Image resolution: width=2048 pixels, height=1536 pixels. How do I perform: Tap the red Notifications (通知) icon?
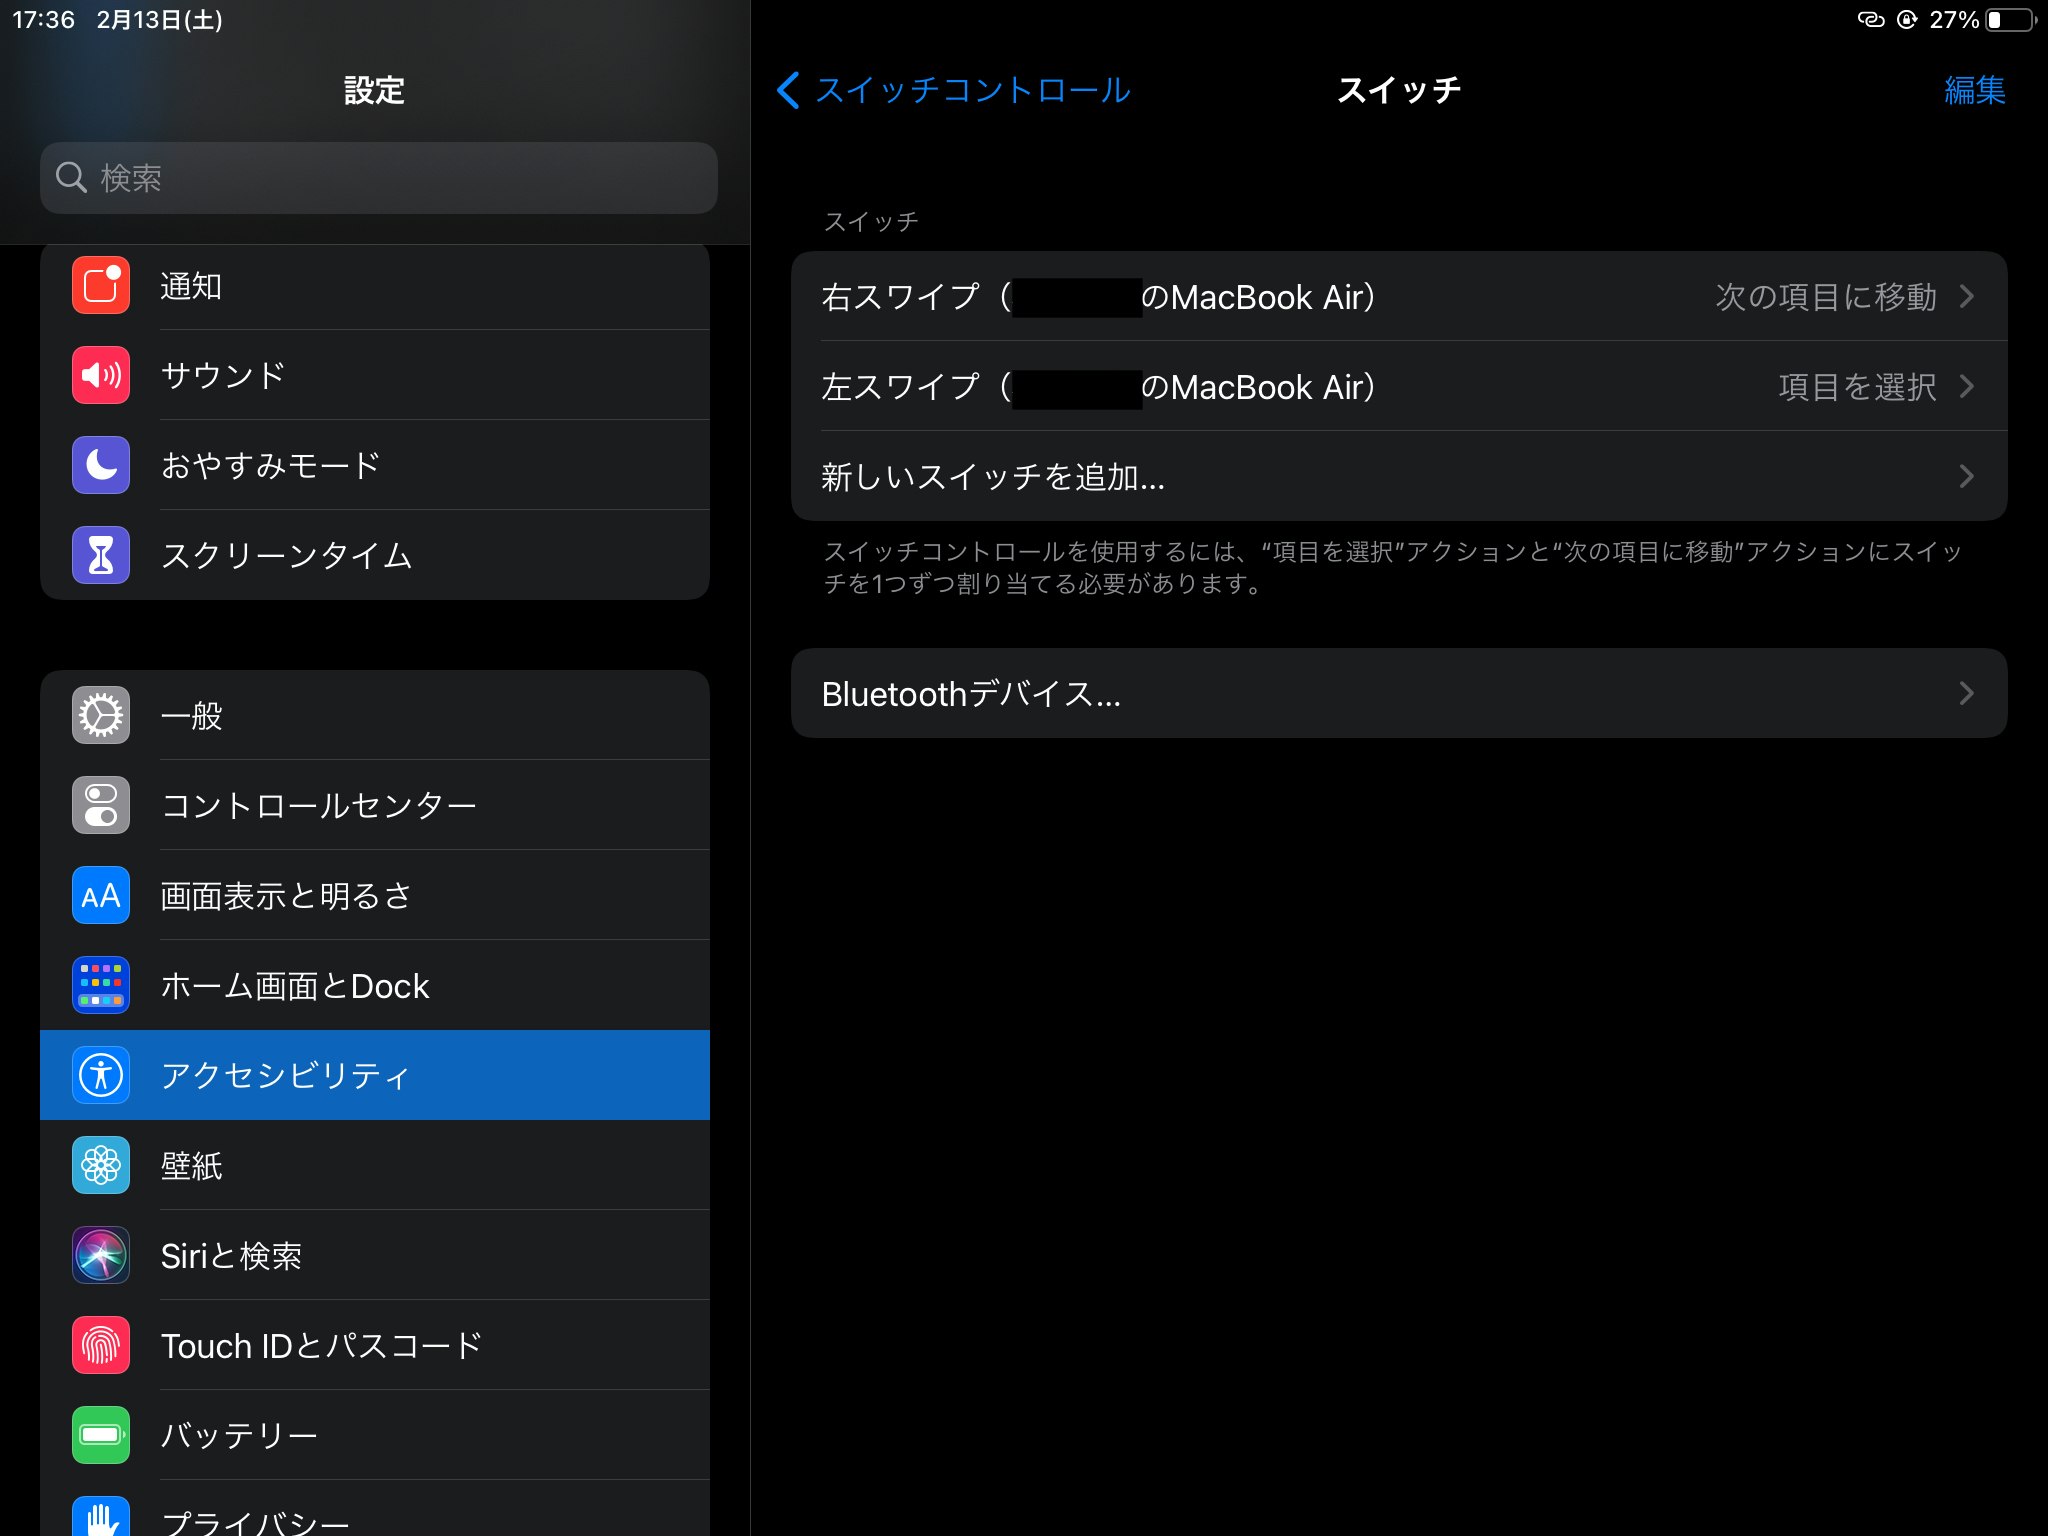(x=101, y=286)
